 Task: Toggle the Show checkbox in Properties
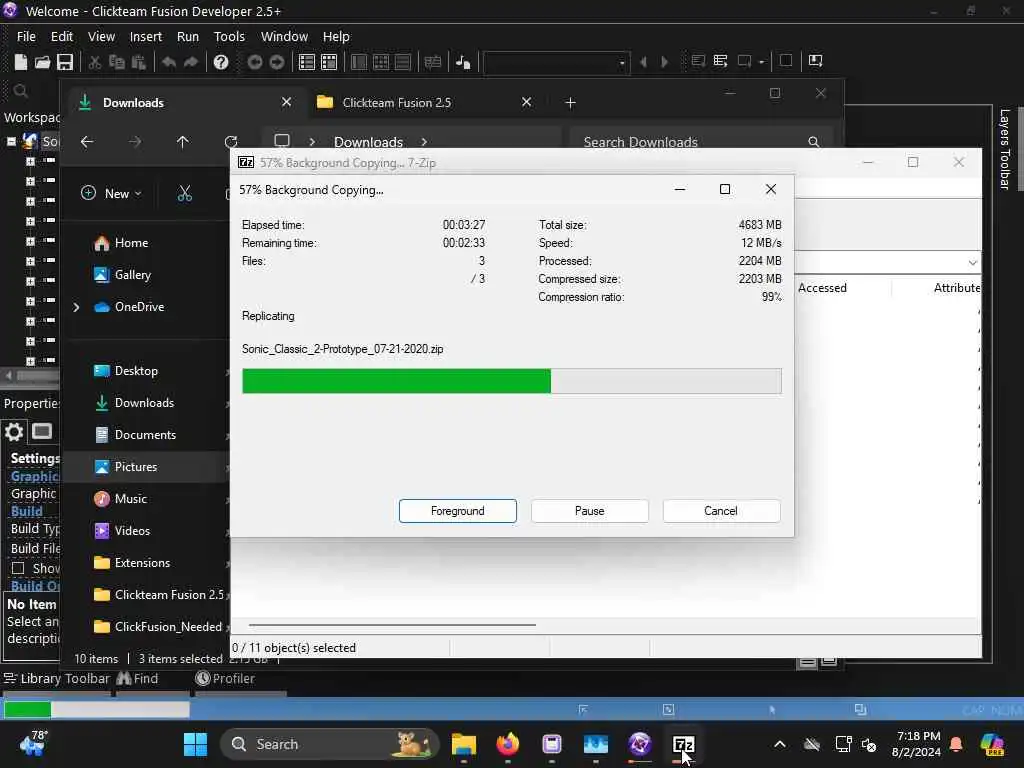click(x=18, y=568)
